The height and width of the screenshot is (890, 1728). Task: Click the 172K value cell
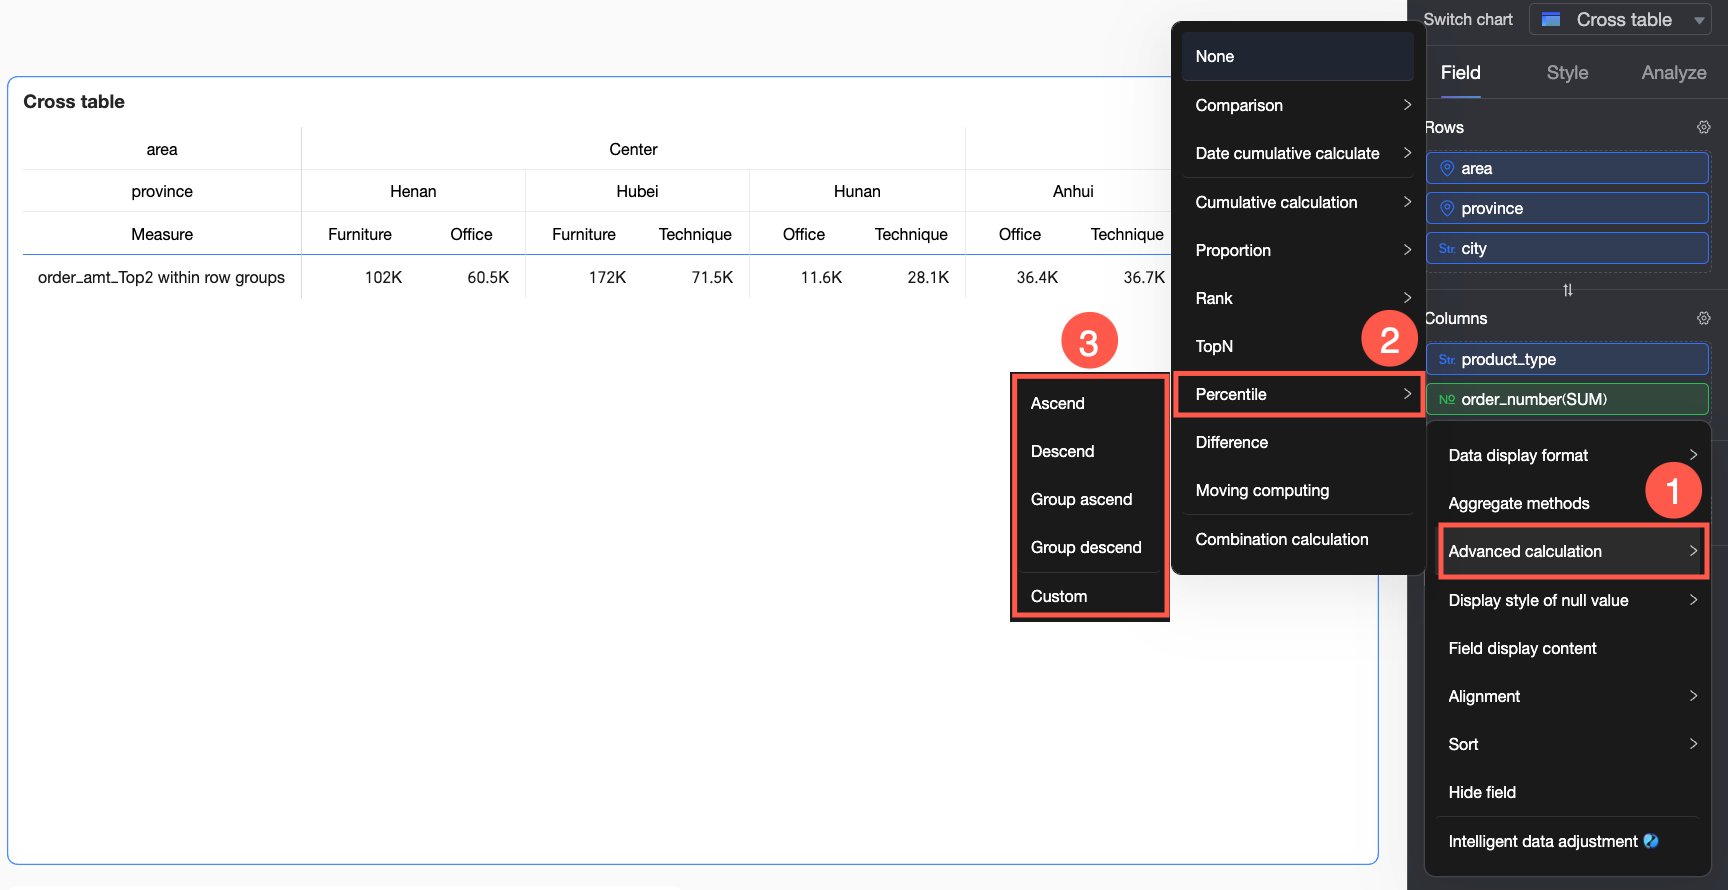[x=607, y=277]
